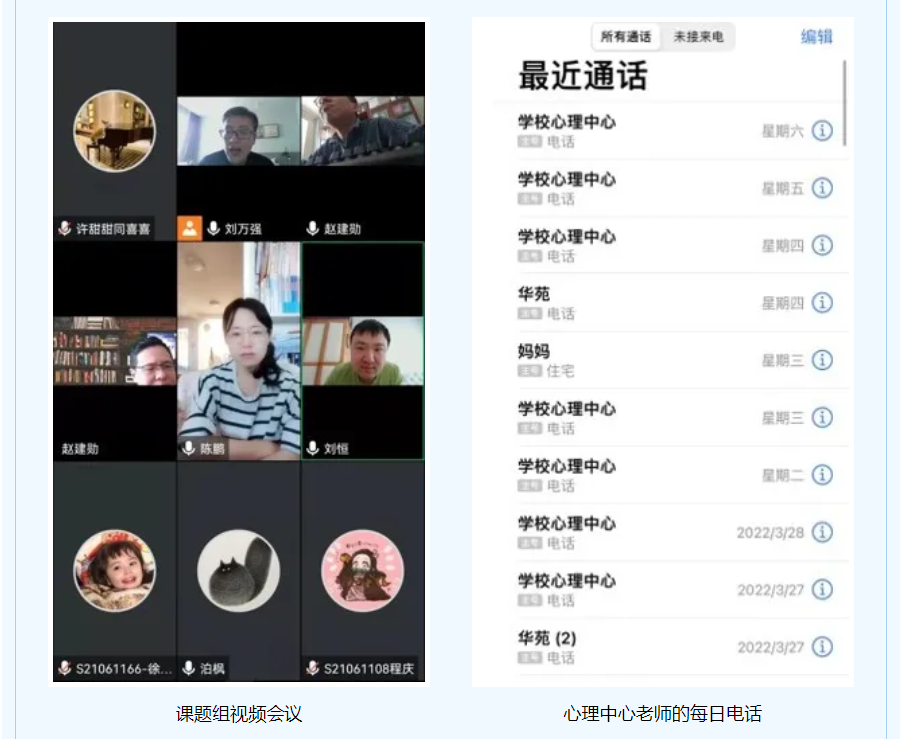Click piano avatar of 许甜甜同喜喜
The image size is (904, 739).
[x=114, y=130]
